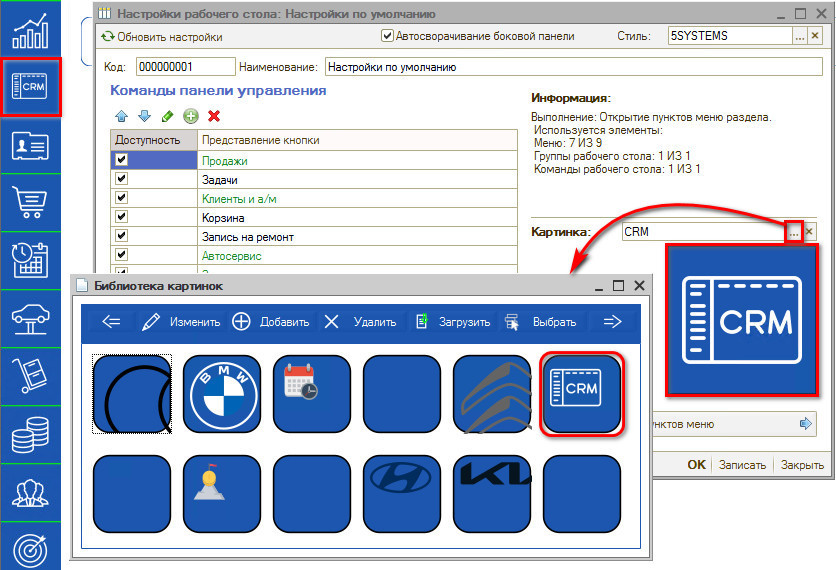Click the Обновить настройки button

pyautogui.click(x=162, y=37)
